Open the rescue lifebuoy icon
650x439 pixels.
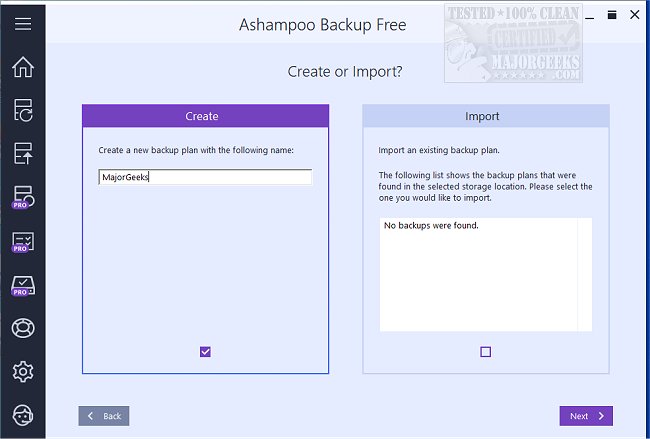tap(23, 328)
